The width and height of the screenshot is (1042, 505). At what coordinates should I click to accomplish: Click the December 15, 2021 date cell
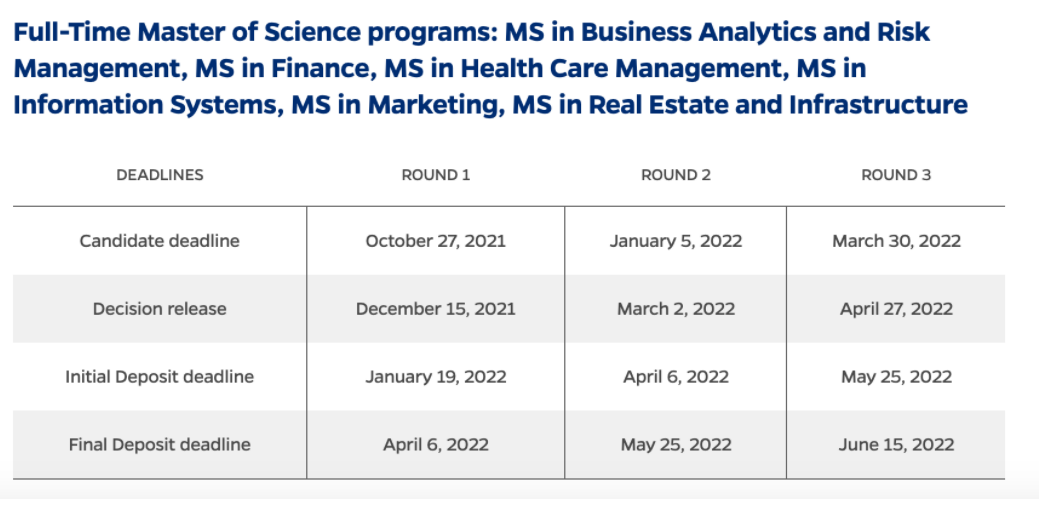click(436, 309)
